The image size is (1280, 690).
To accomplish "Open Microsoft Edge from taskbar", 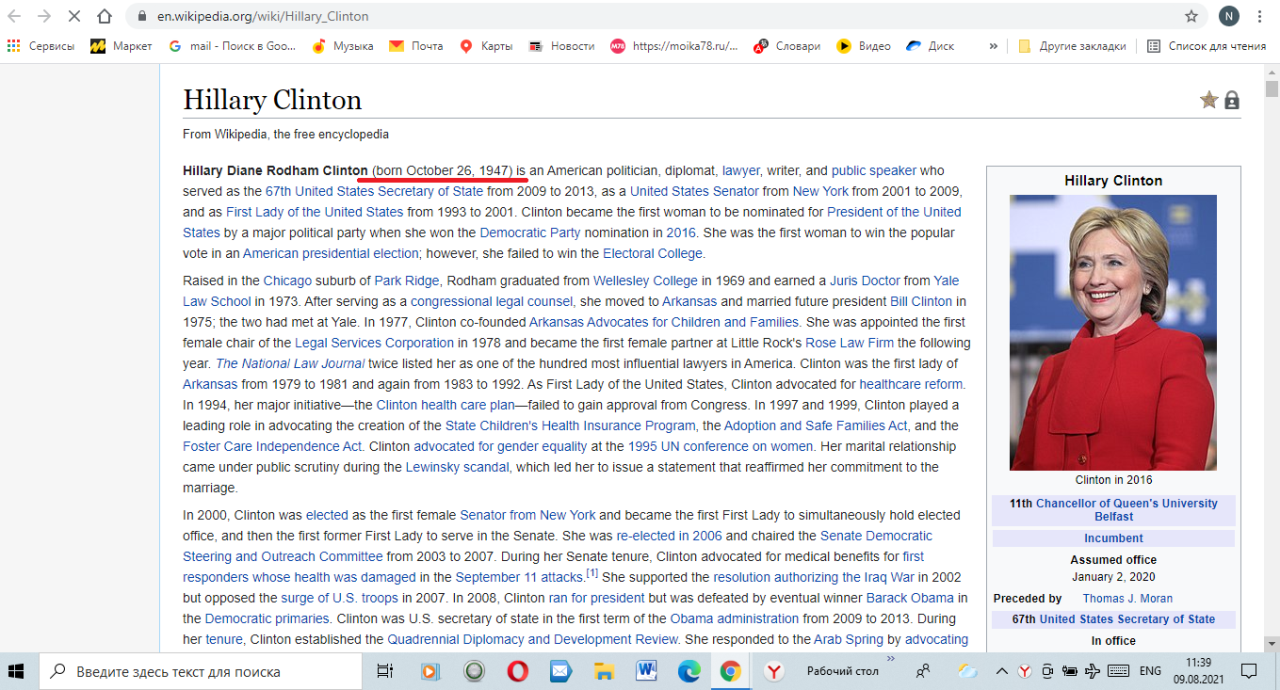I will [x=689, y=671].
